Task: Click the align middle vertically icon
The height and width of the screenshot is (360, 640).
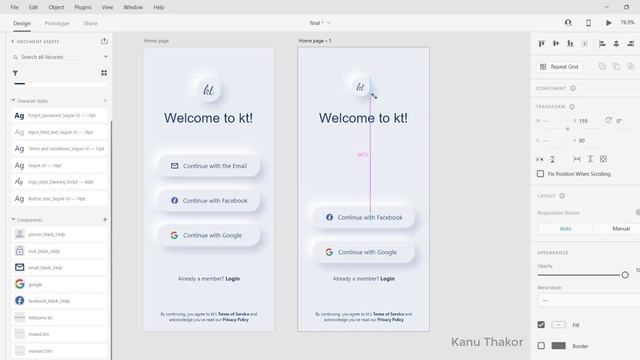Action: 556,43
